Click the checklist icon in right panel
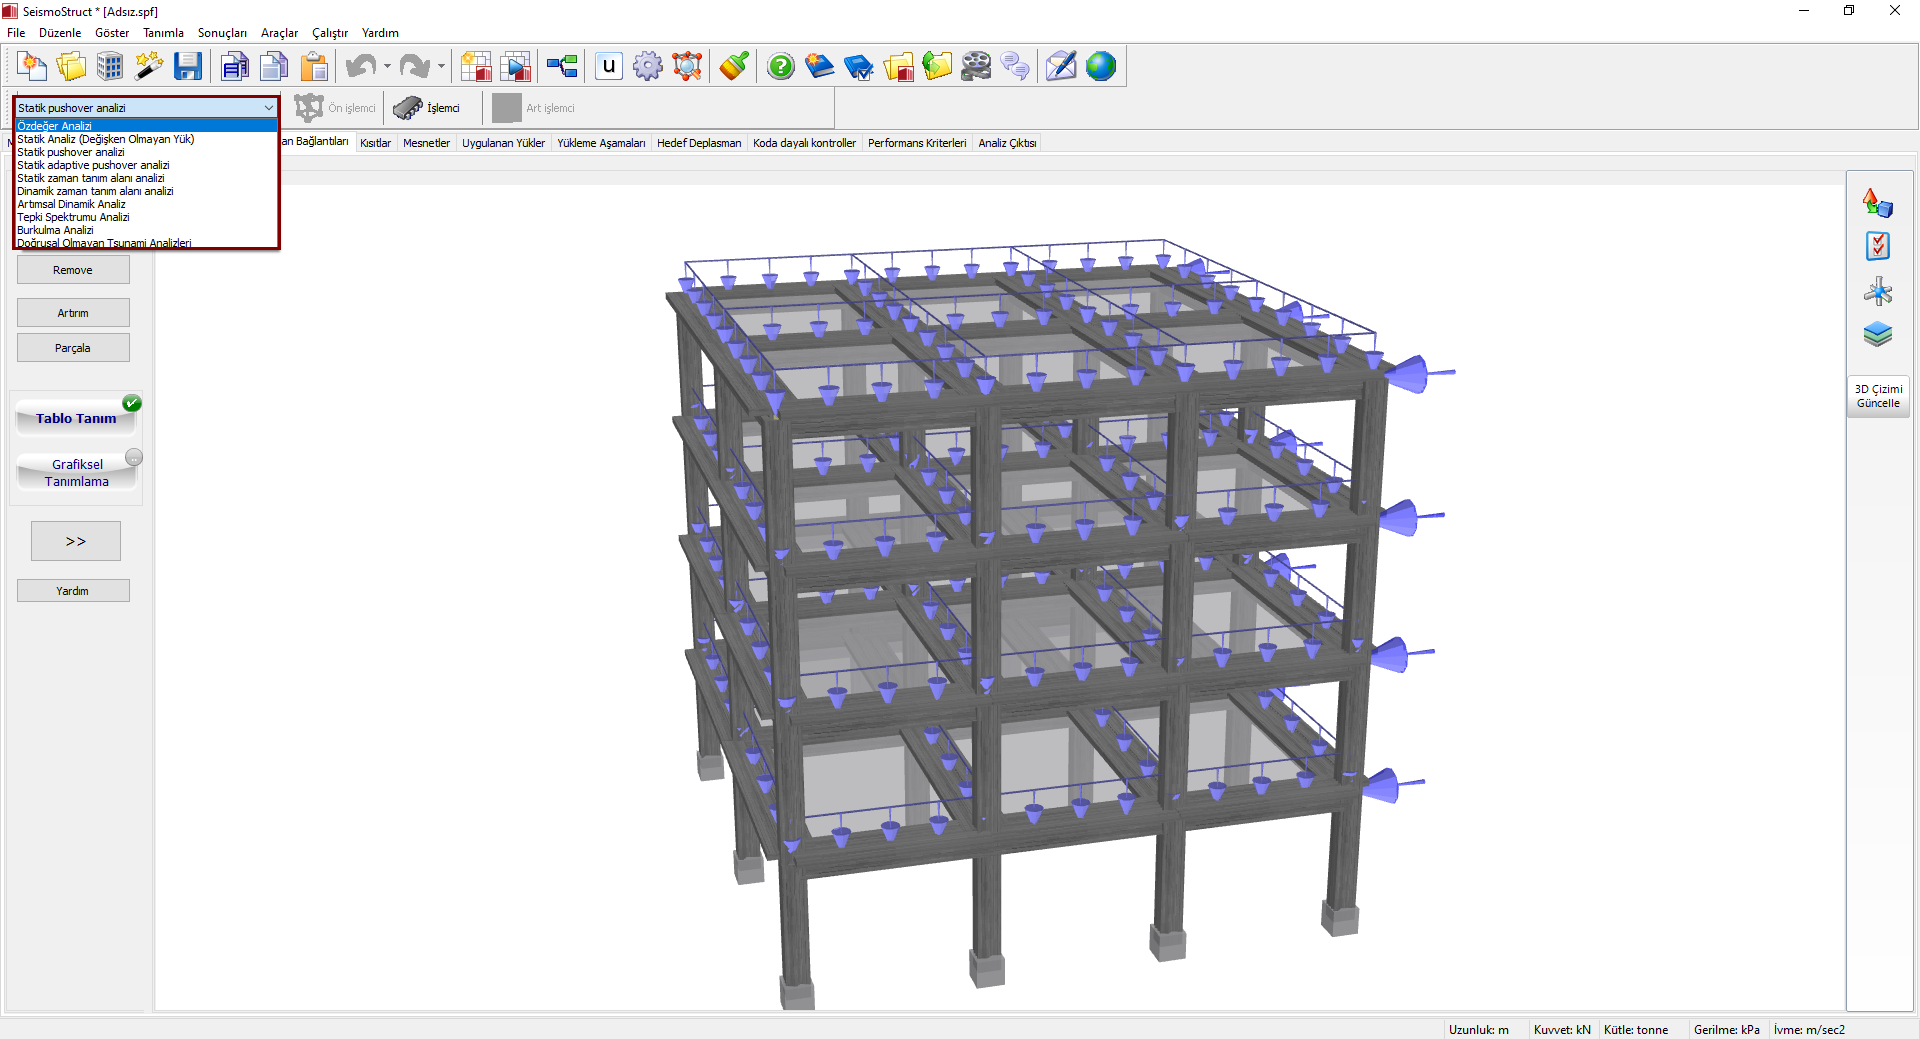 (x=1877, y=246)
